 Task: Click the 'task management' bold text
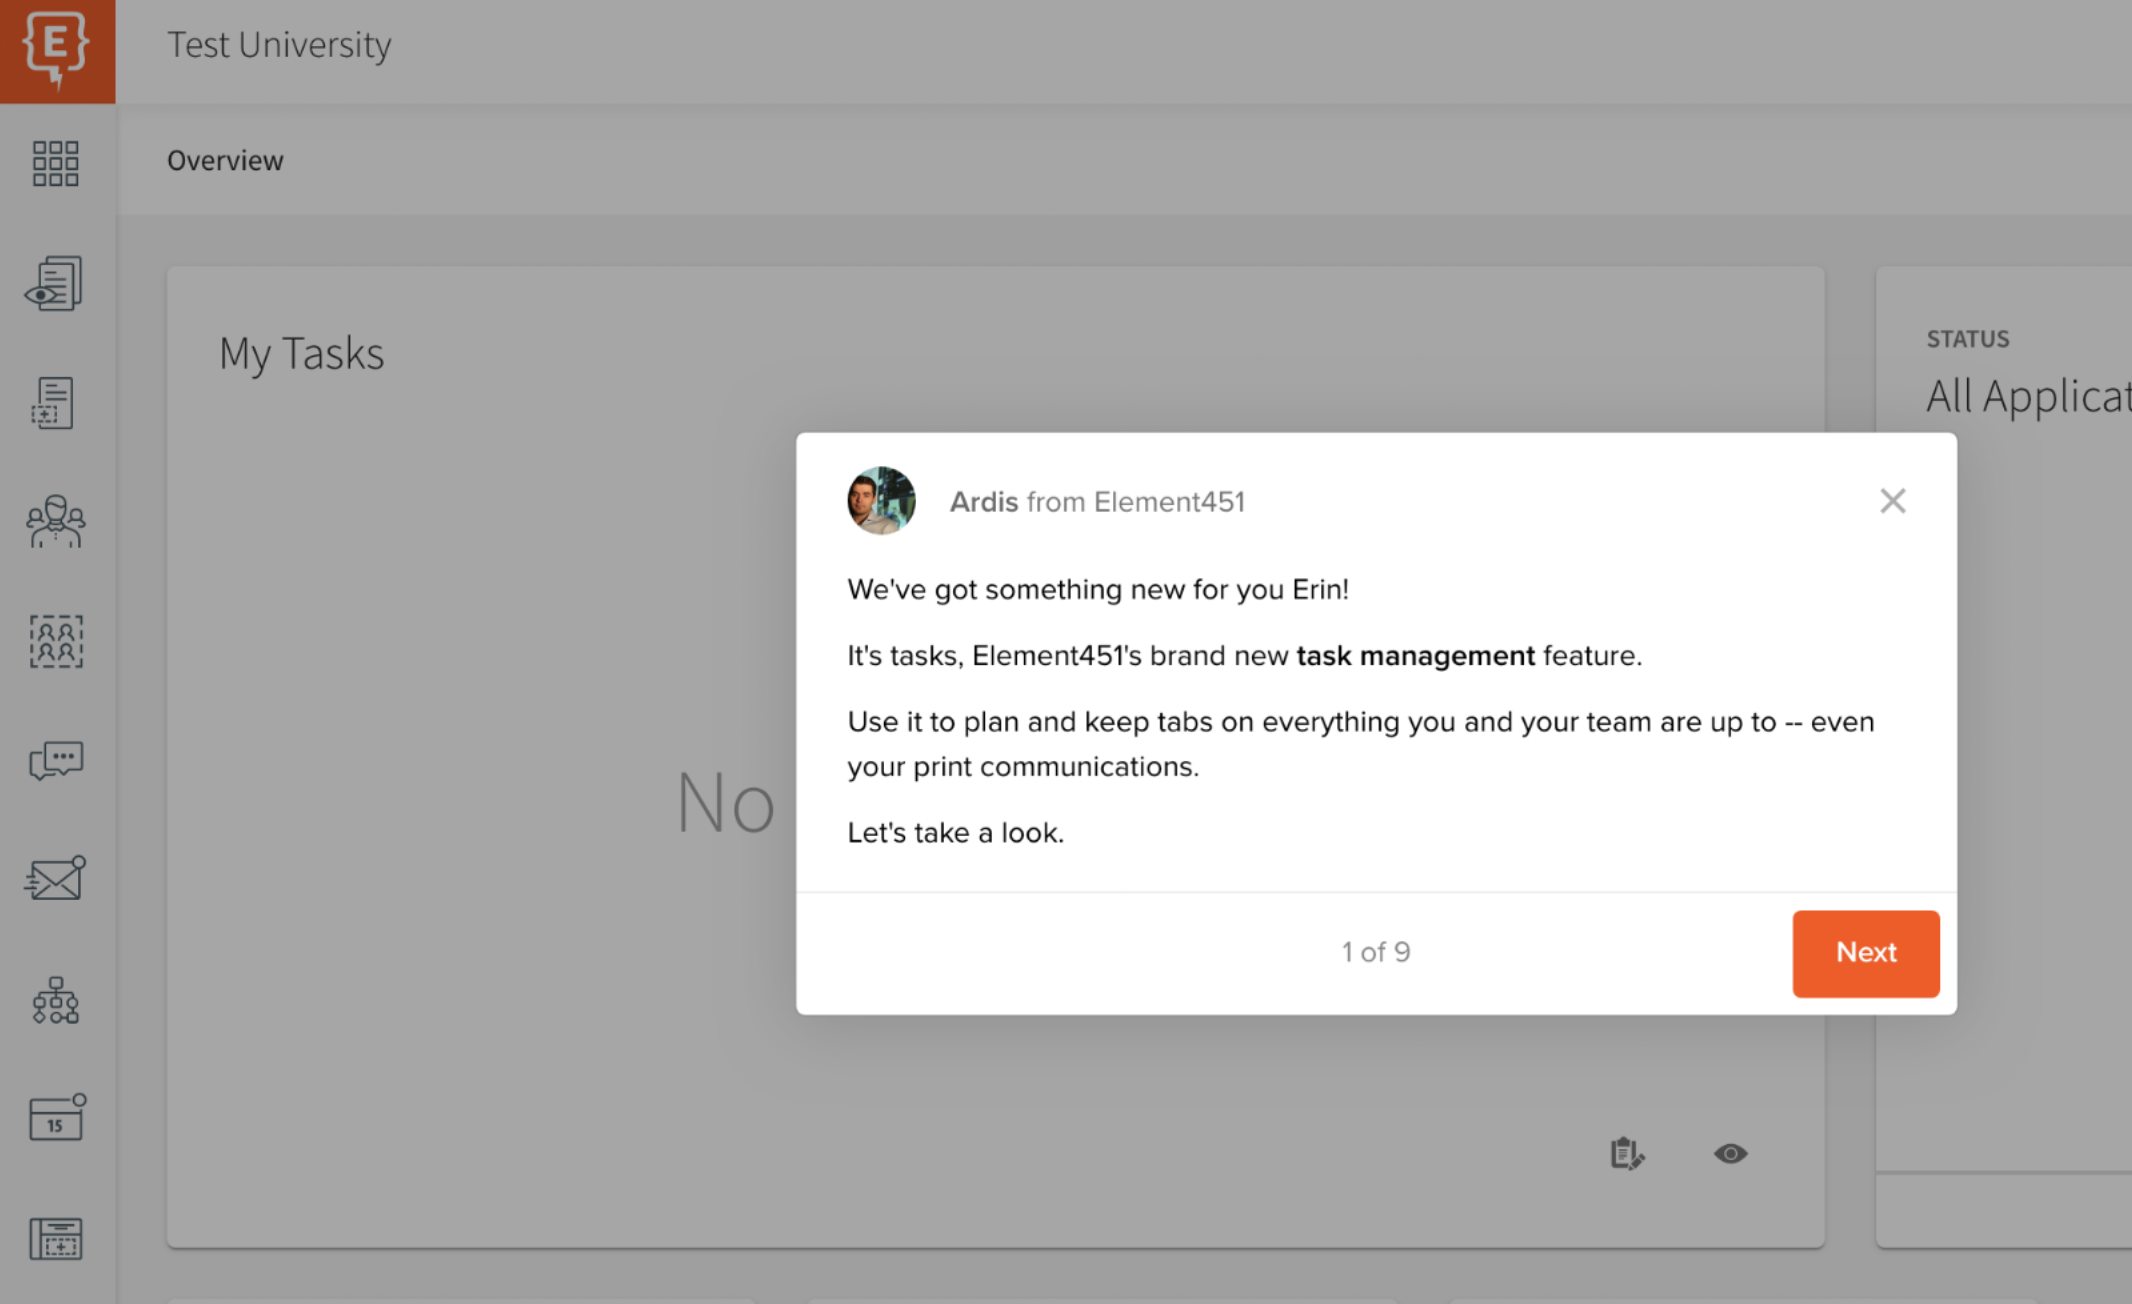coord(1415,656)
